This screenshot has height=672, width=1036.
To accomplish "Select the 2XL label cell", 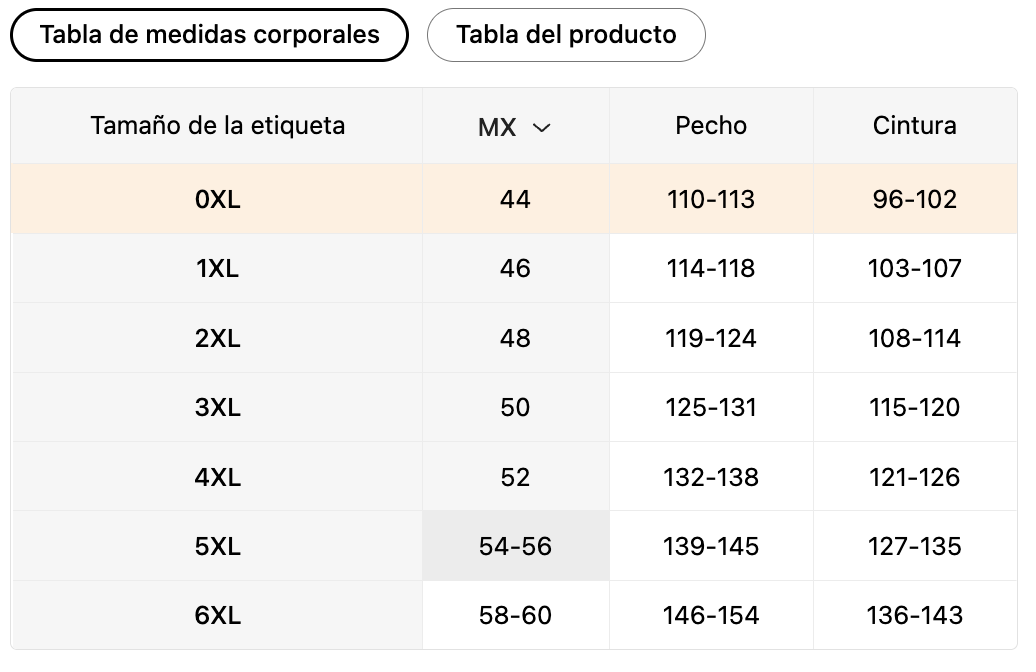I will coord(217,339).
